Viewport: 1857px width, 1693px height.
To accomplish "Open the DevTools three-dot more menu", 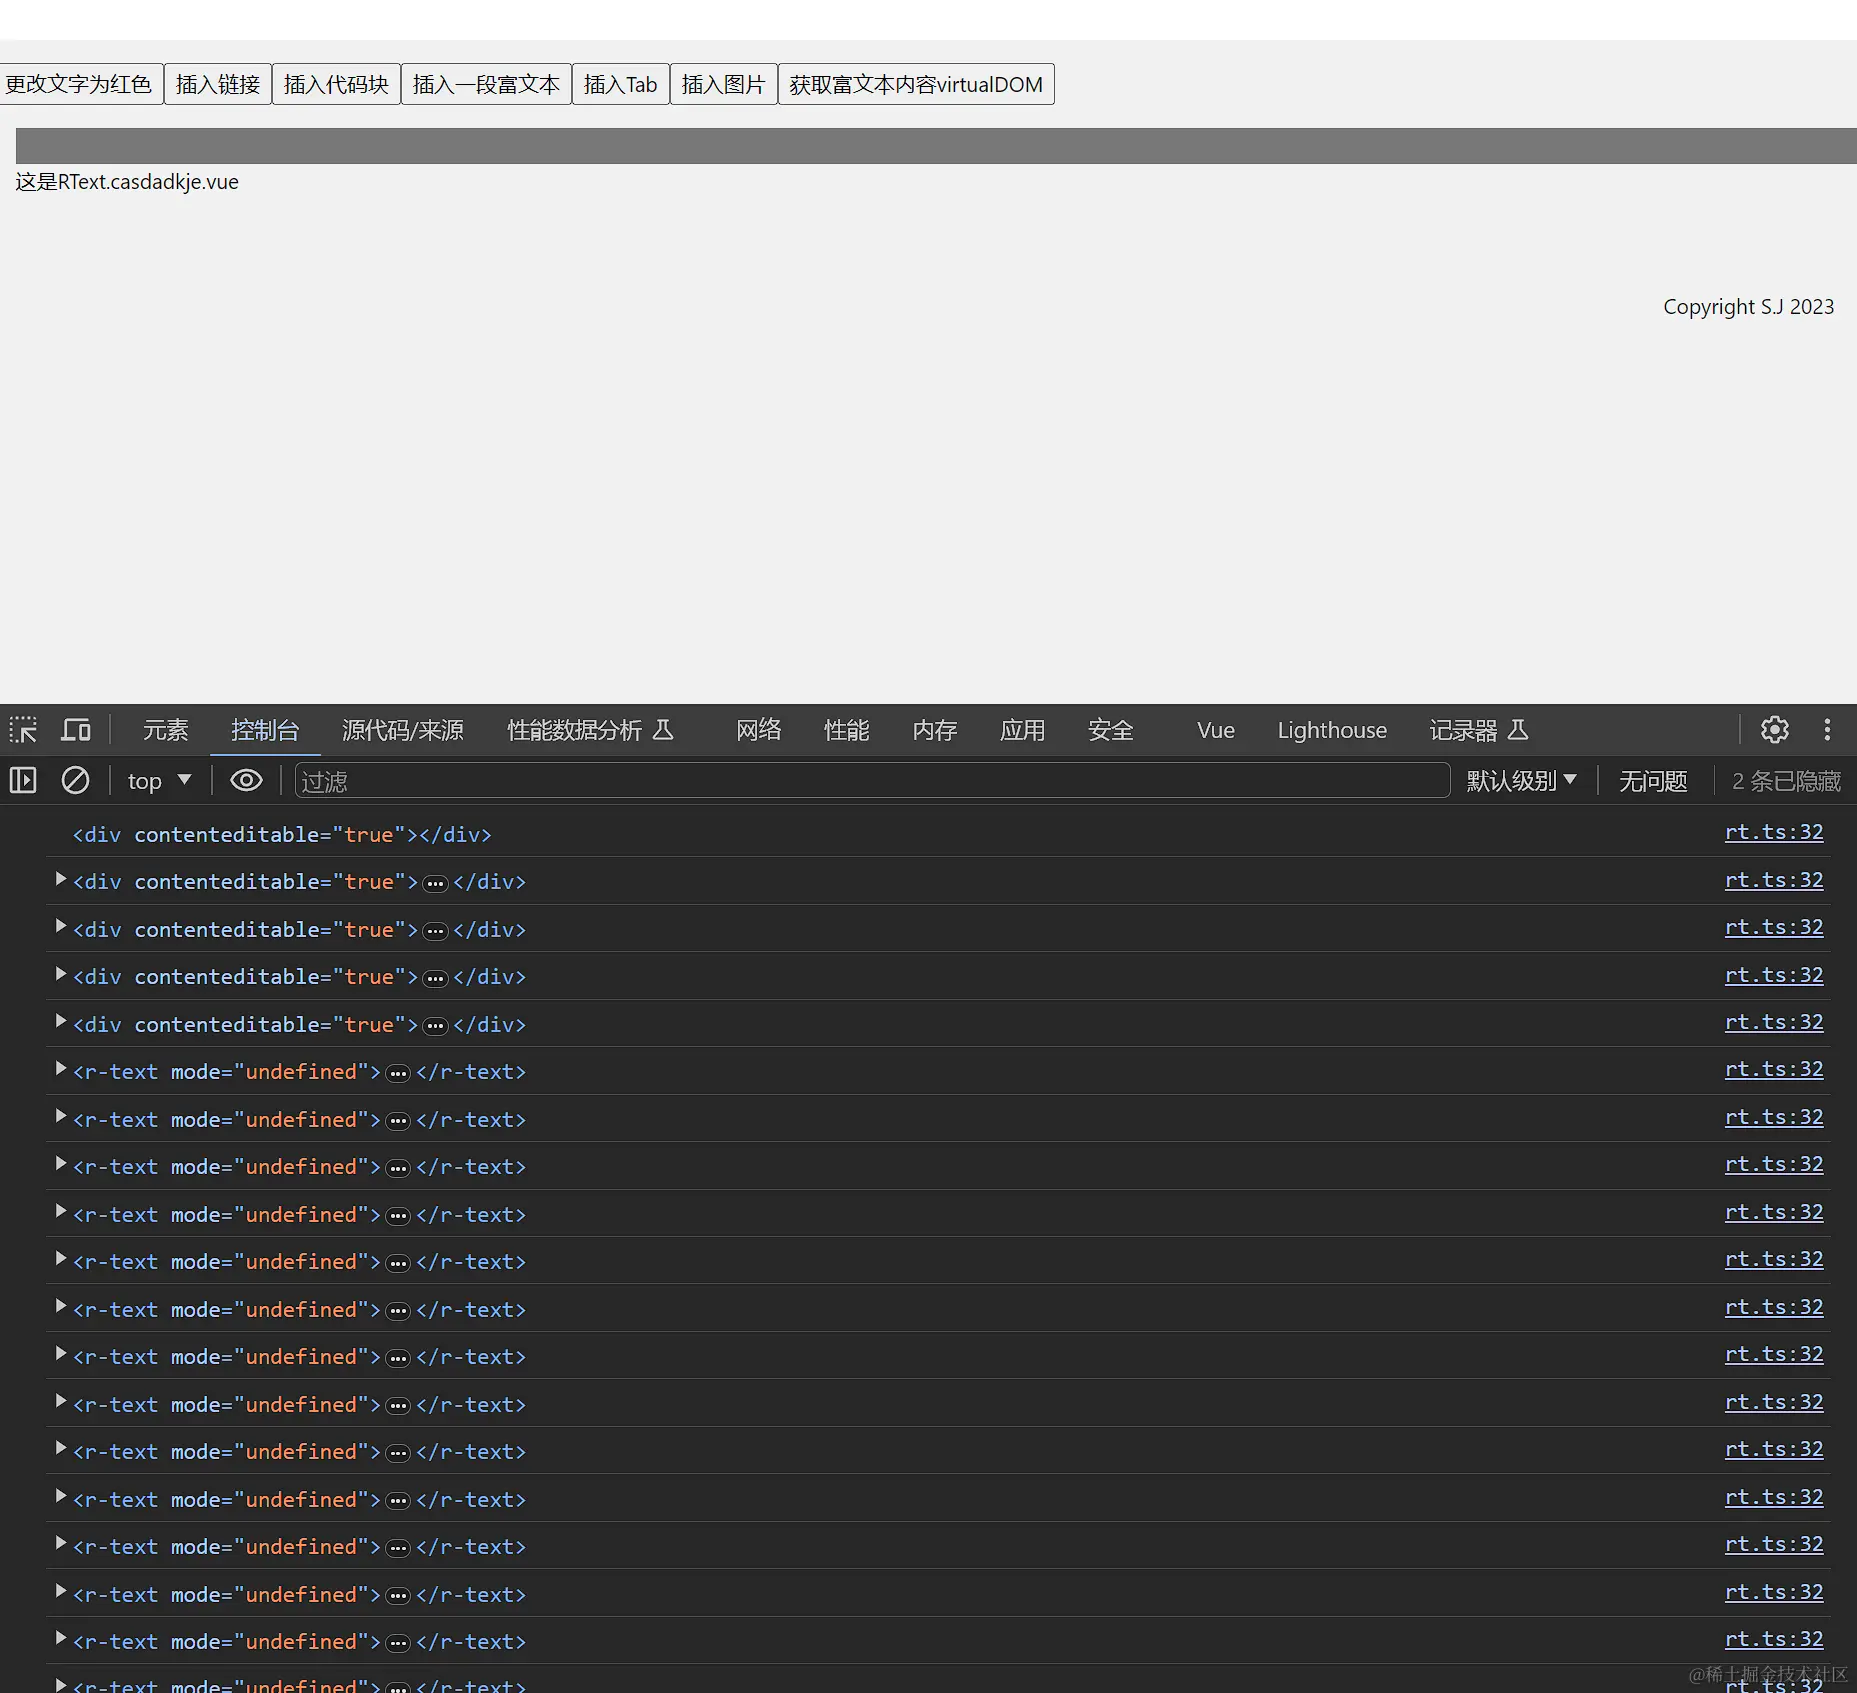I will click(1827, 730).
